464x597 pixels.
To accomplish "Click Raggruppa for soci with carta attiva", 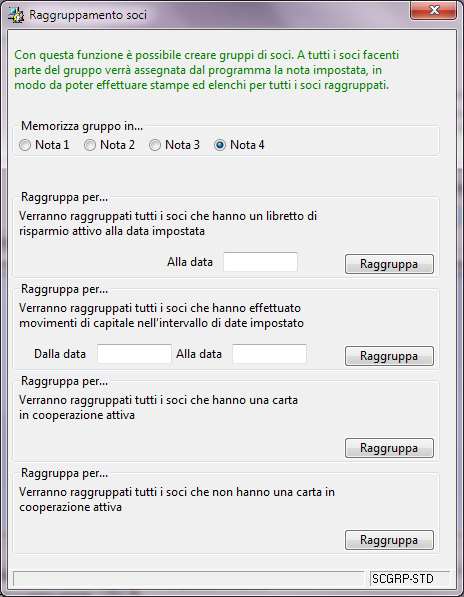I will (389, 448).
